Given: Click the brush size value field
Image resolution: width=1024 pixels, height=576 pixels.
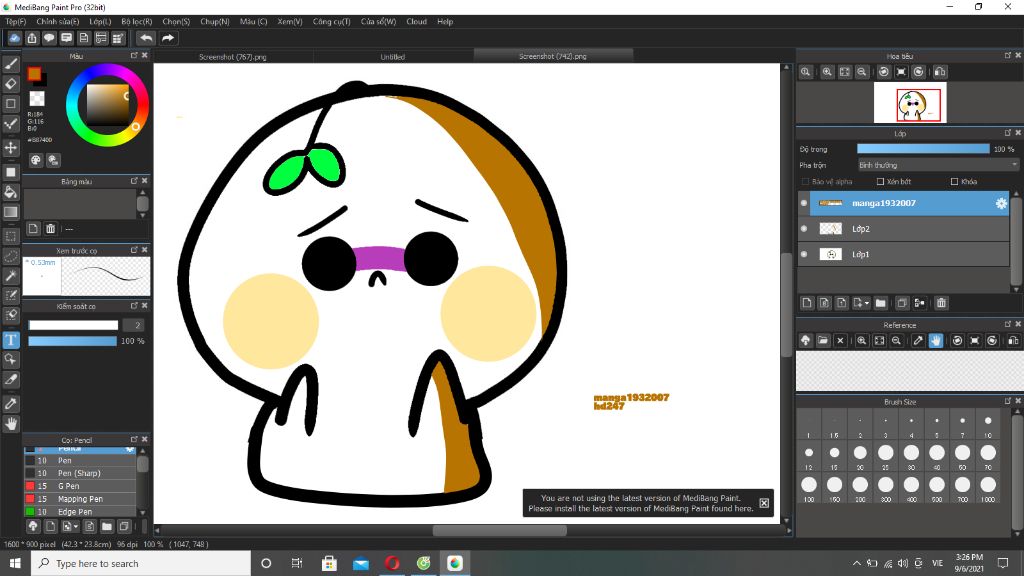Looking at the screenshot, I should pyautogui.click(x=133, y=325).
